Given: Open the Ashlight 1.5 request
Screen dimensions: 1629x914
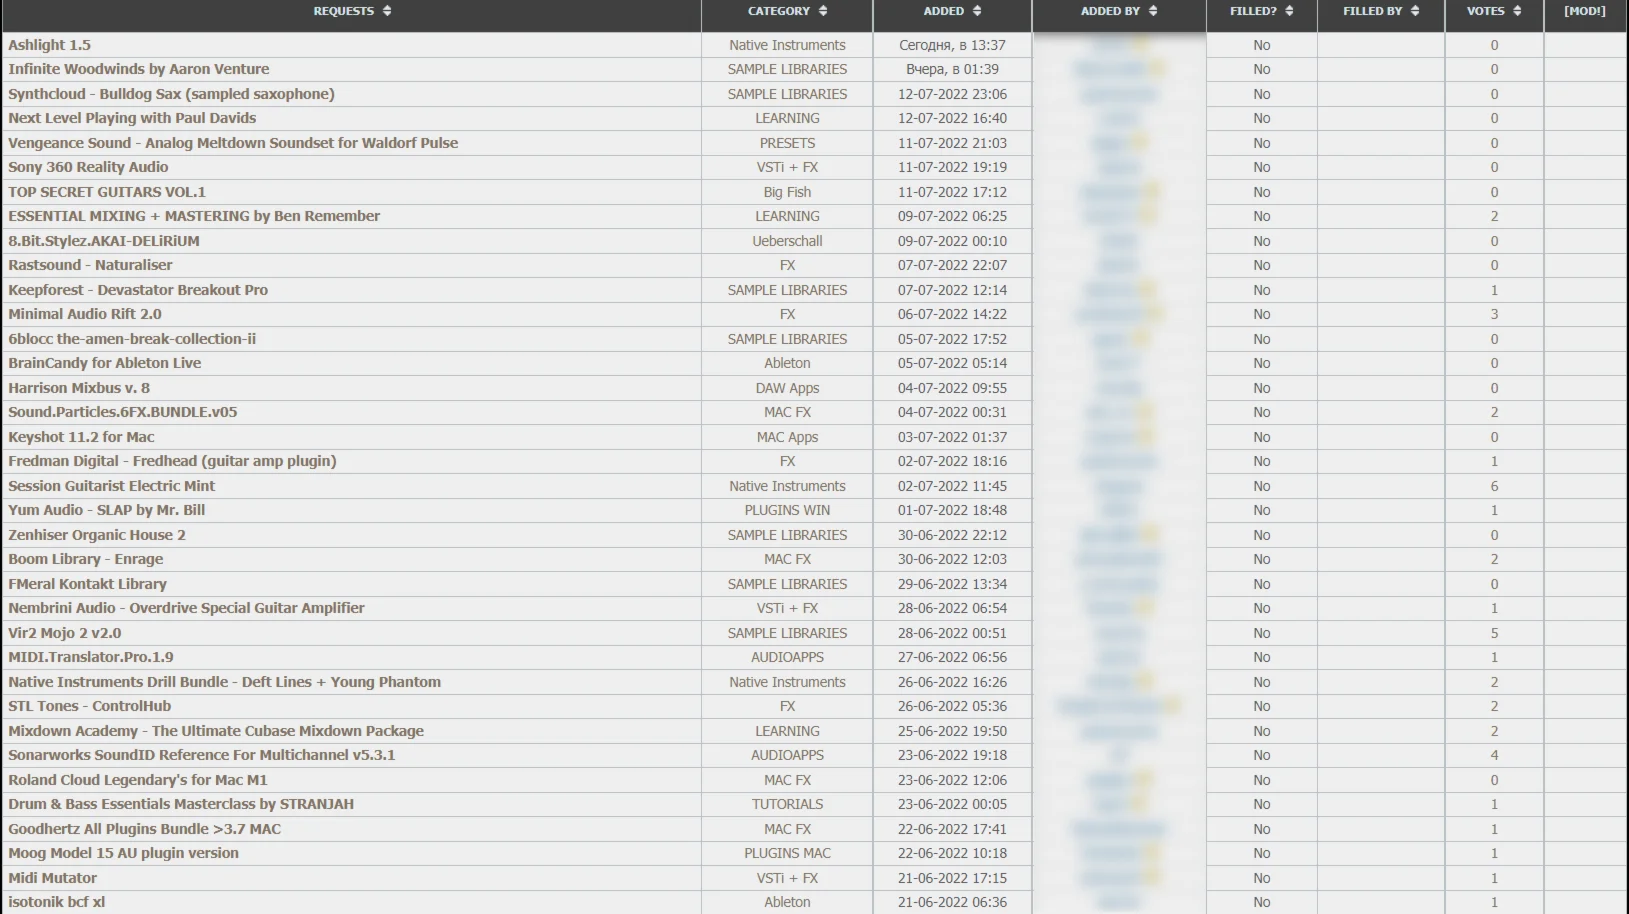Looking at the screenshot, I should (49, 45).
